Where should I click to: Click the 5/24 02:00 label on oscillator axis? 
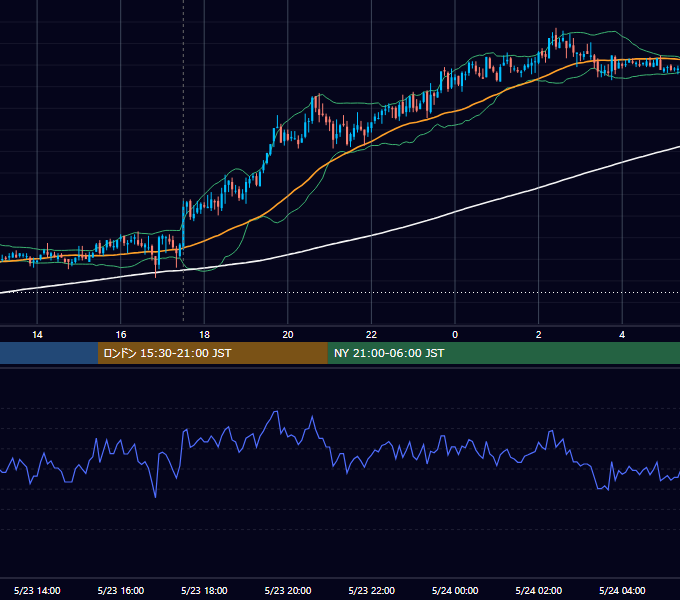coord(539,590)
